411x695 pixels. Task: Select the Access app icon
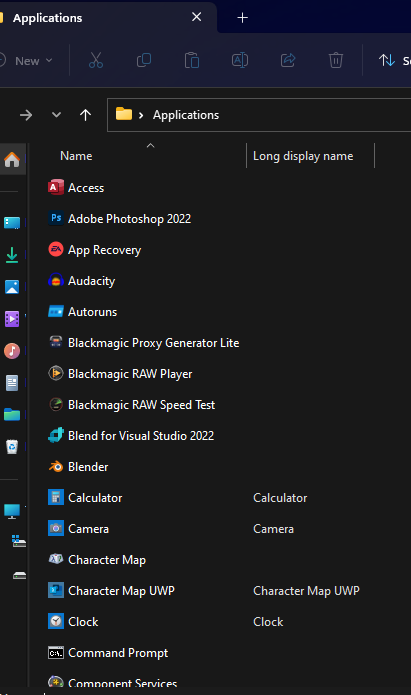(x=56, y=187)
